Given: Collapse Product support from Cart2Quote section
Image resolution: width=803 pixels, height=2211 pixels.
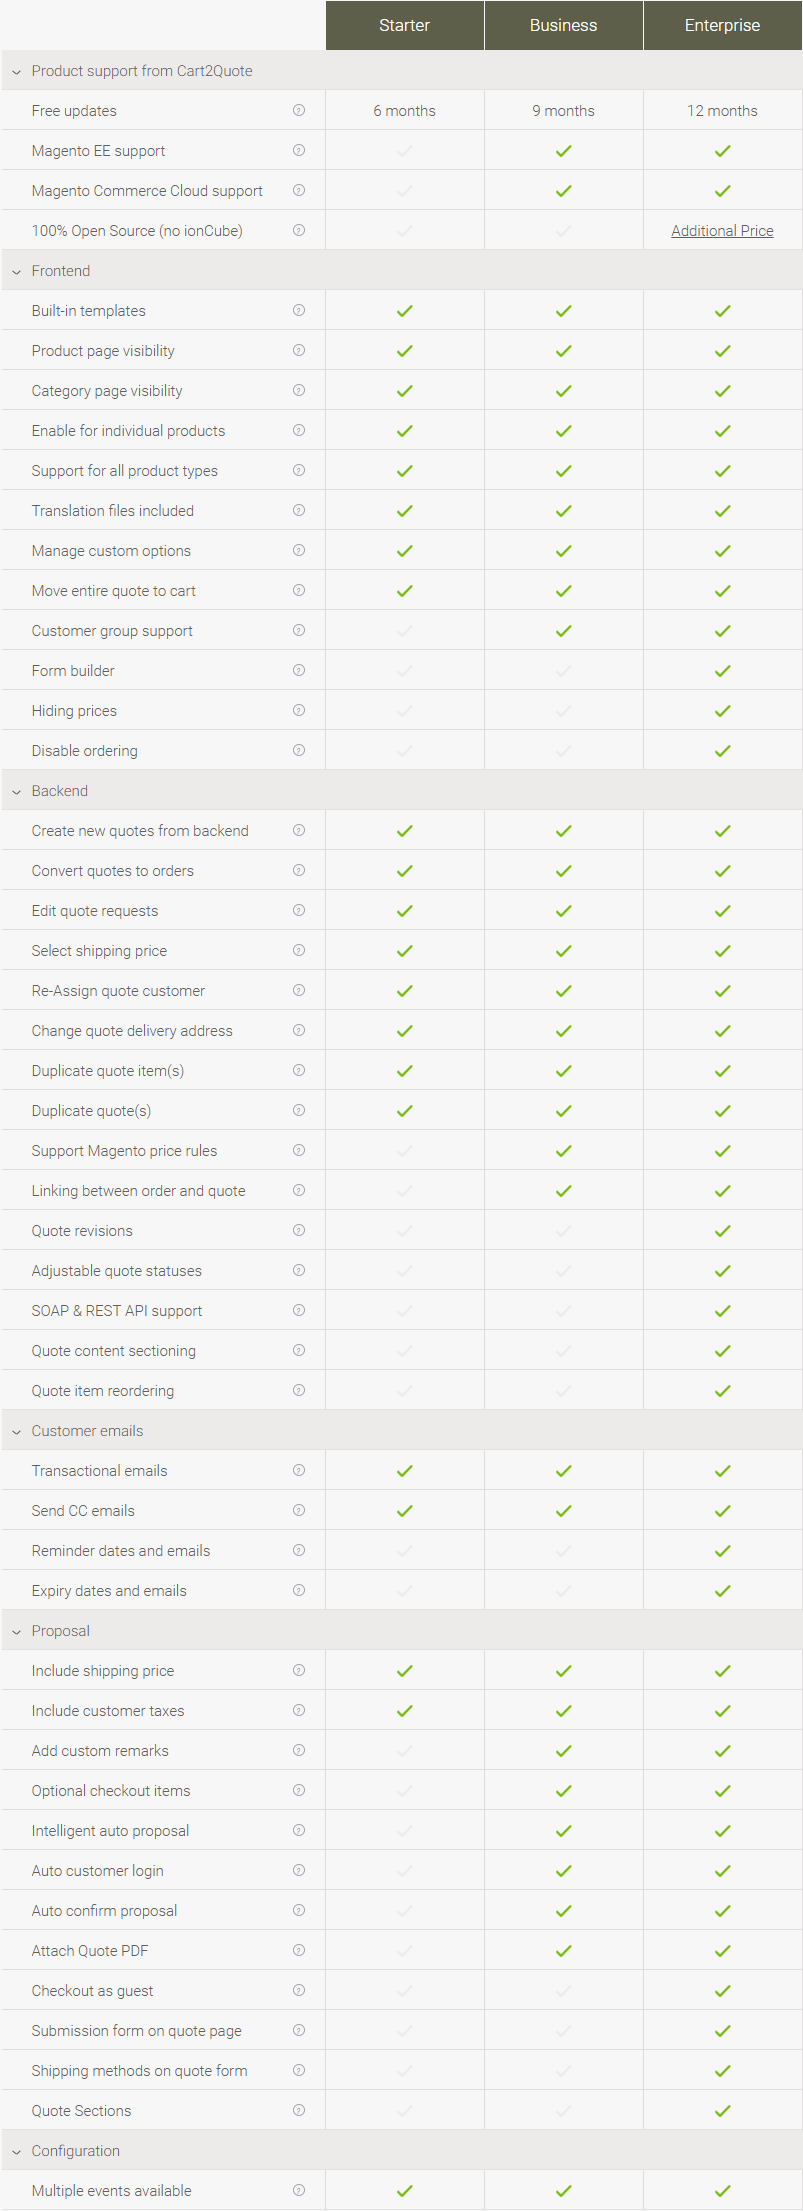Looking at the screenshot, I should click(x=16, y=71).
